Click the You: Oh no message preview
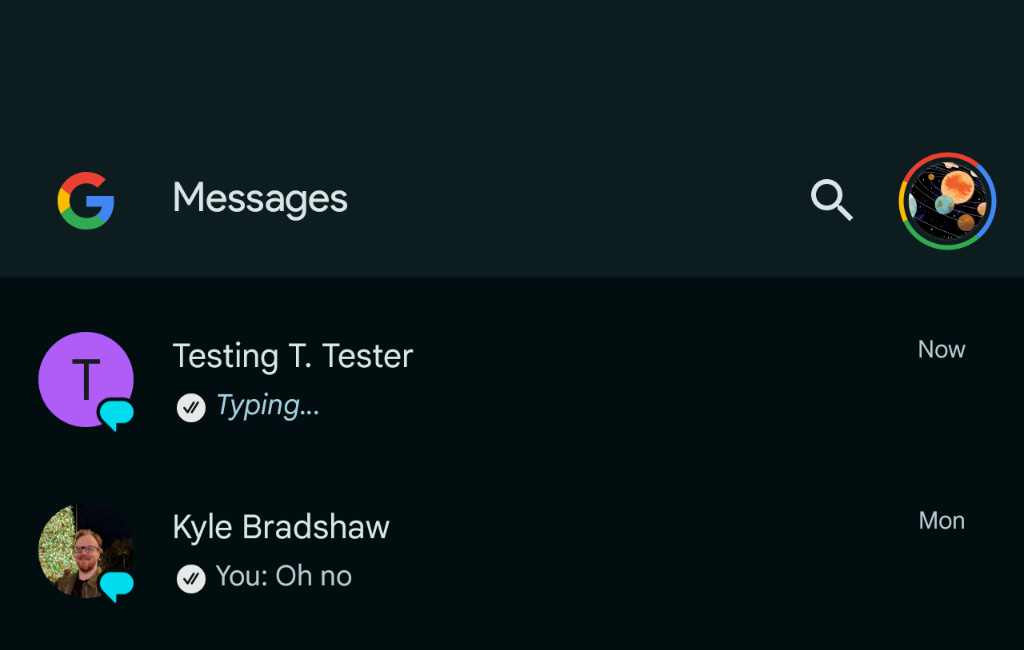This screenshot has height=650, width=1024. click(283, 576)
